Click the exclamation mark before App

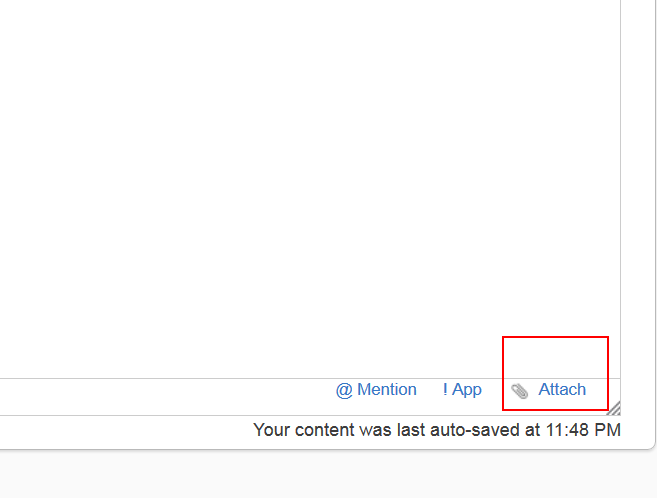pyautogui.click(x=445, y=390)
